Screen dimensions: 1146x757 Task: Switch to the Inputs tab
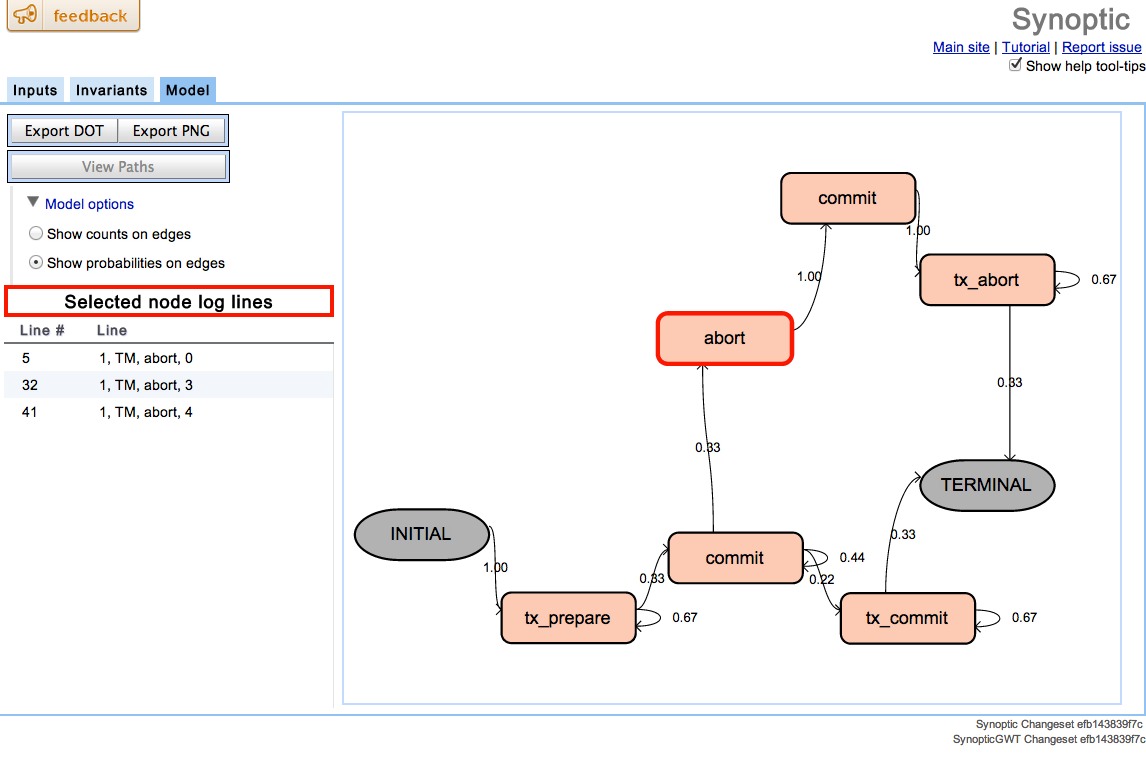coord(34,89)
